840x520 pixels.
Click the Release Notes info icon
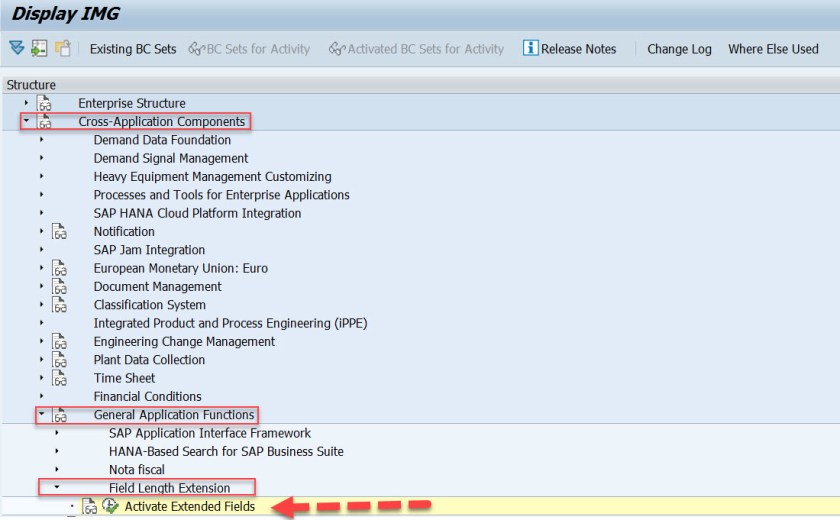[x=530, y=48]
